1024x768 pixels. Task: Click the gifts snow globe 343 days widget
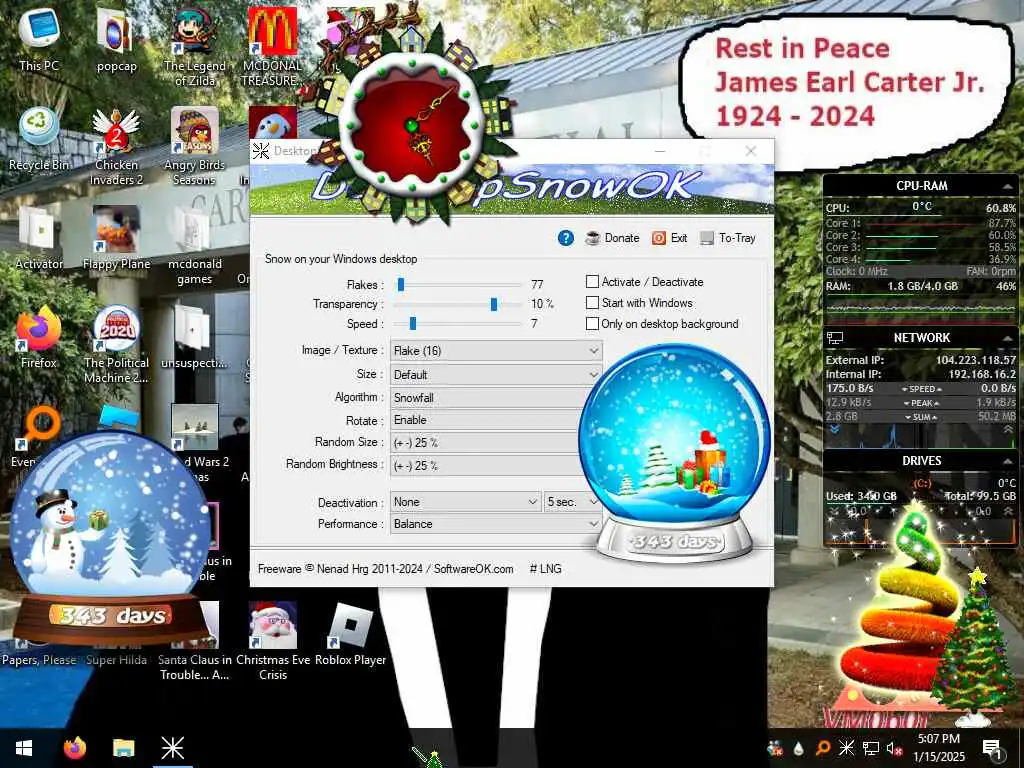click(674, 454)
